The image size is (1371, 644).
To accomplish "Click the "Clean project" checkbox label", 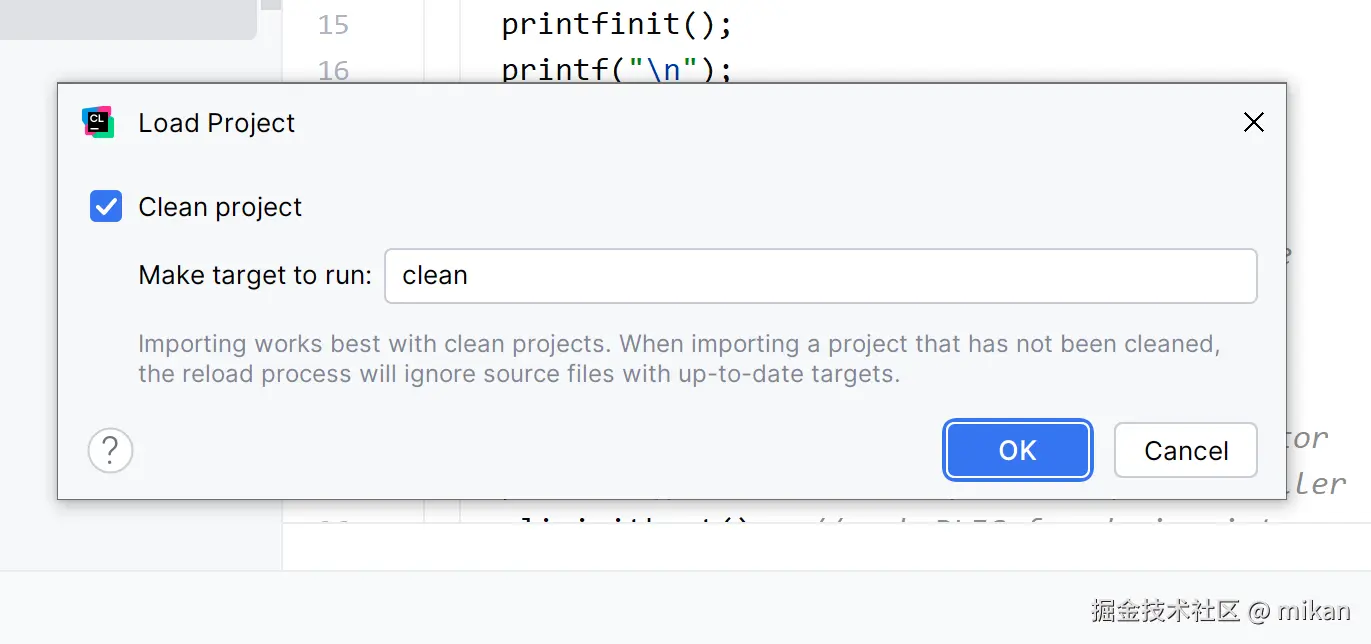I will pos(220,207).
